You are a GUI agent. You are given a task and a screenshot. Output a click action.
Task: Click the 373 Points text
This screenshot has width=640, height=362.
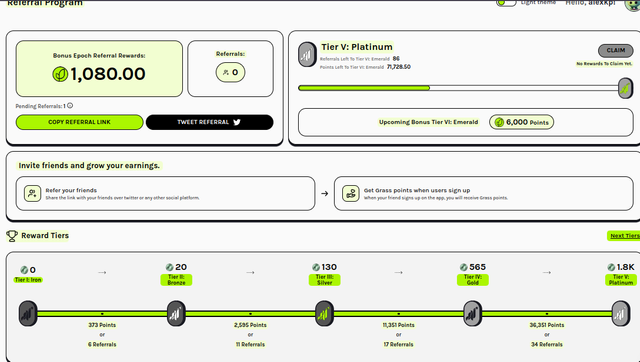coord(102,325)
